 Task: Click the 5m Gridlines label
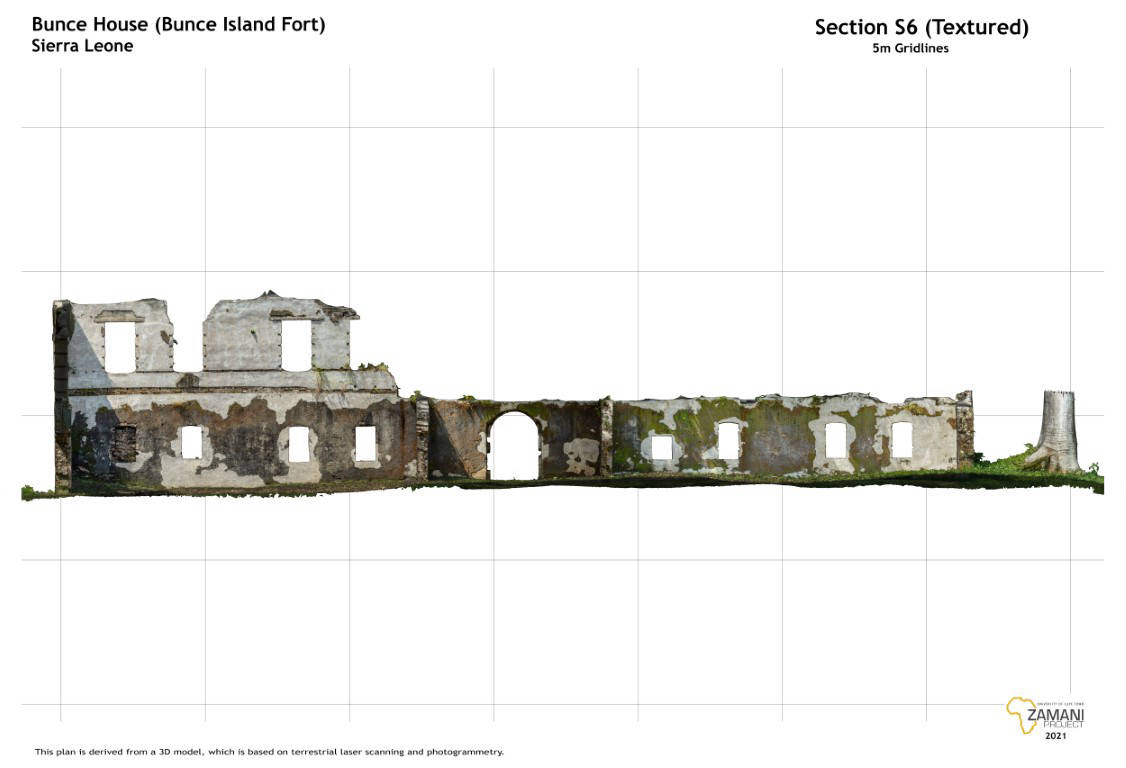point(910,48)
